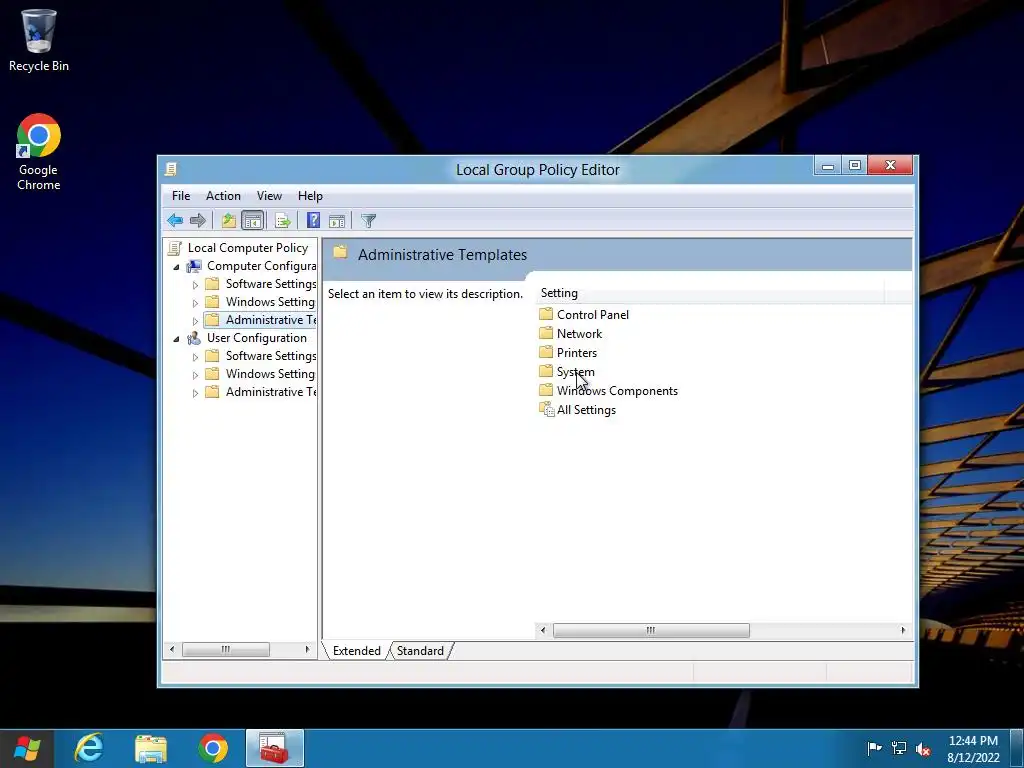Click the network tray icon
Image resolution: width=1024 pixels, height=768 pixels.
[x=899, y=748]
